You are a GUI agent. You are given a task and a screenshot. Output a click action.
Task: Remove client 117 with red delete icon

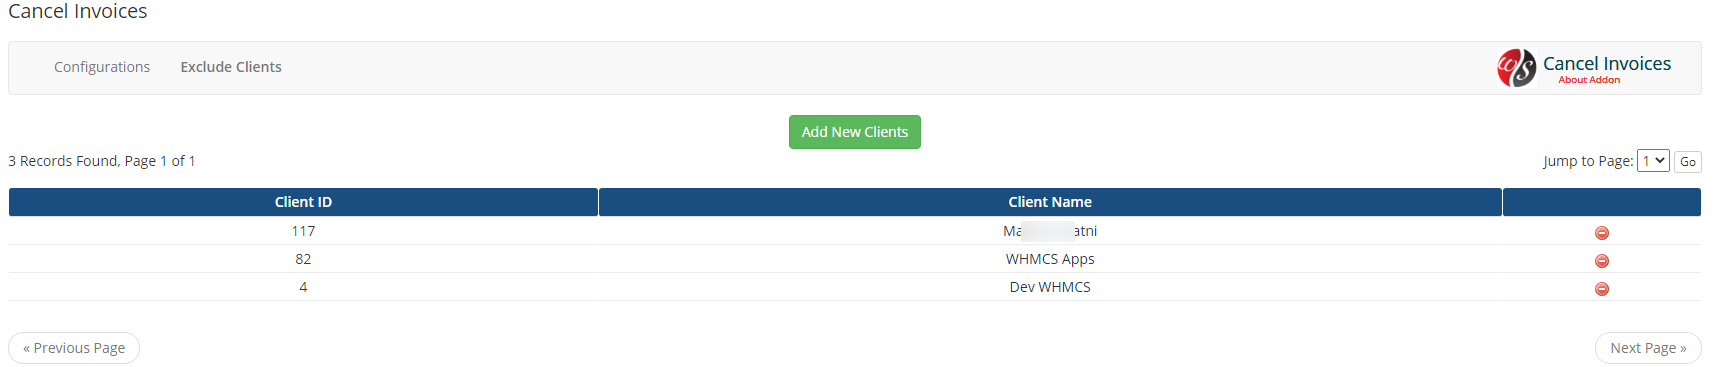1601,233
